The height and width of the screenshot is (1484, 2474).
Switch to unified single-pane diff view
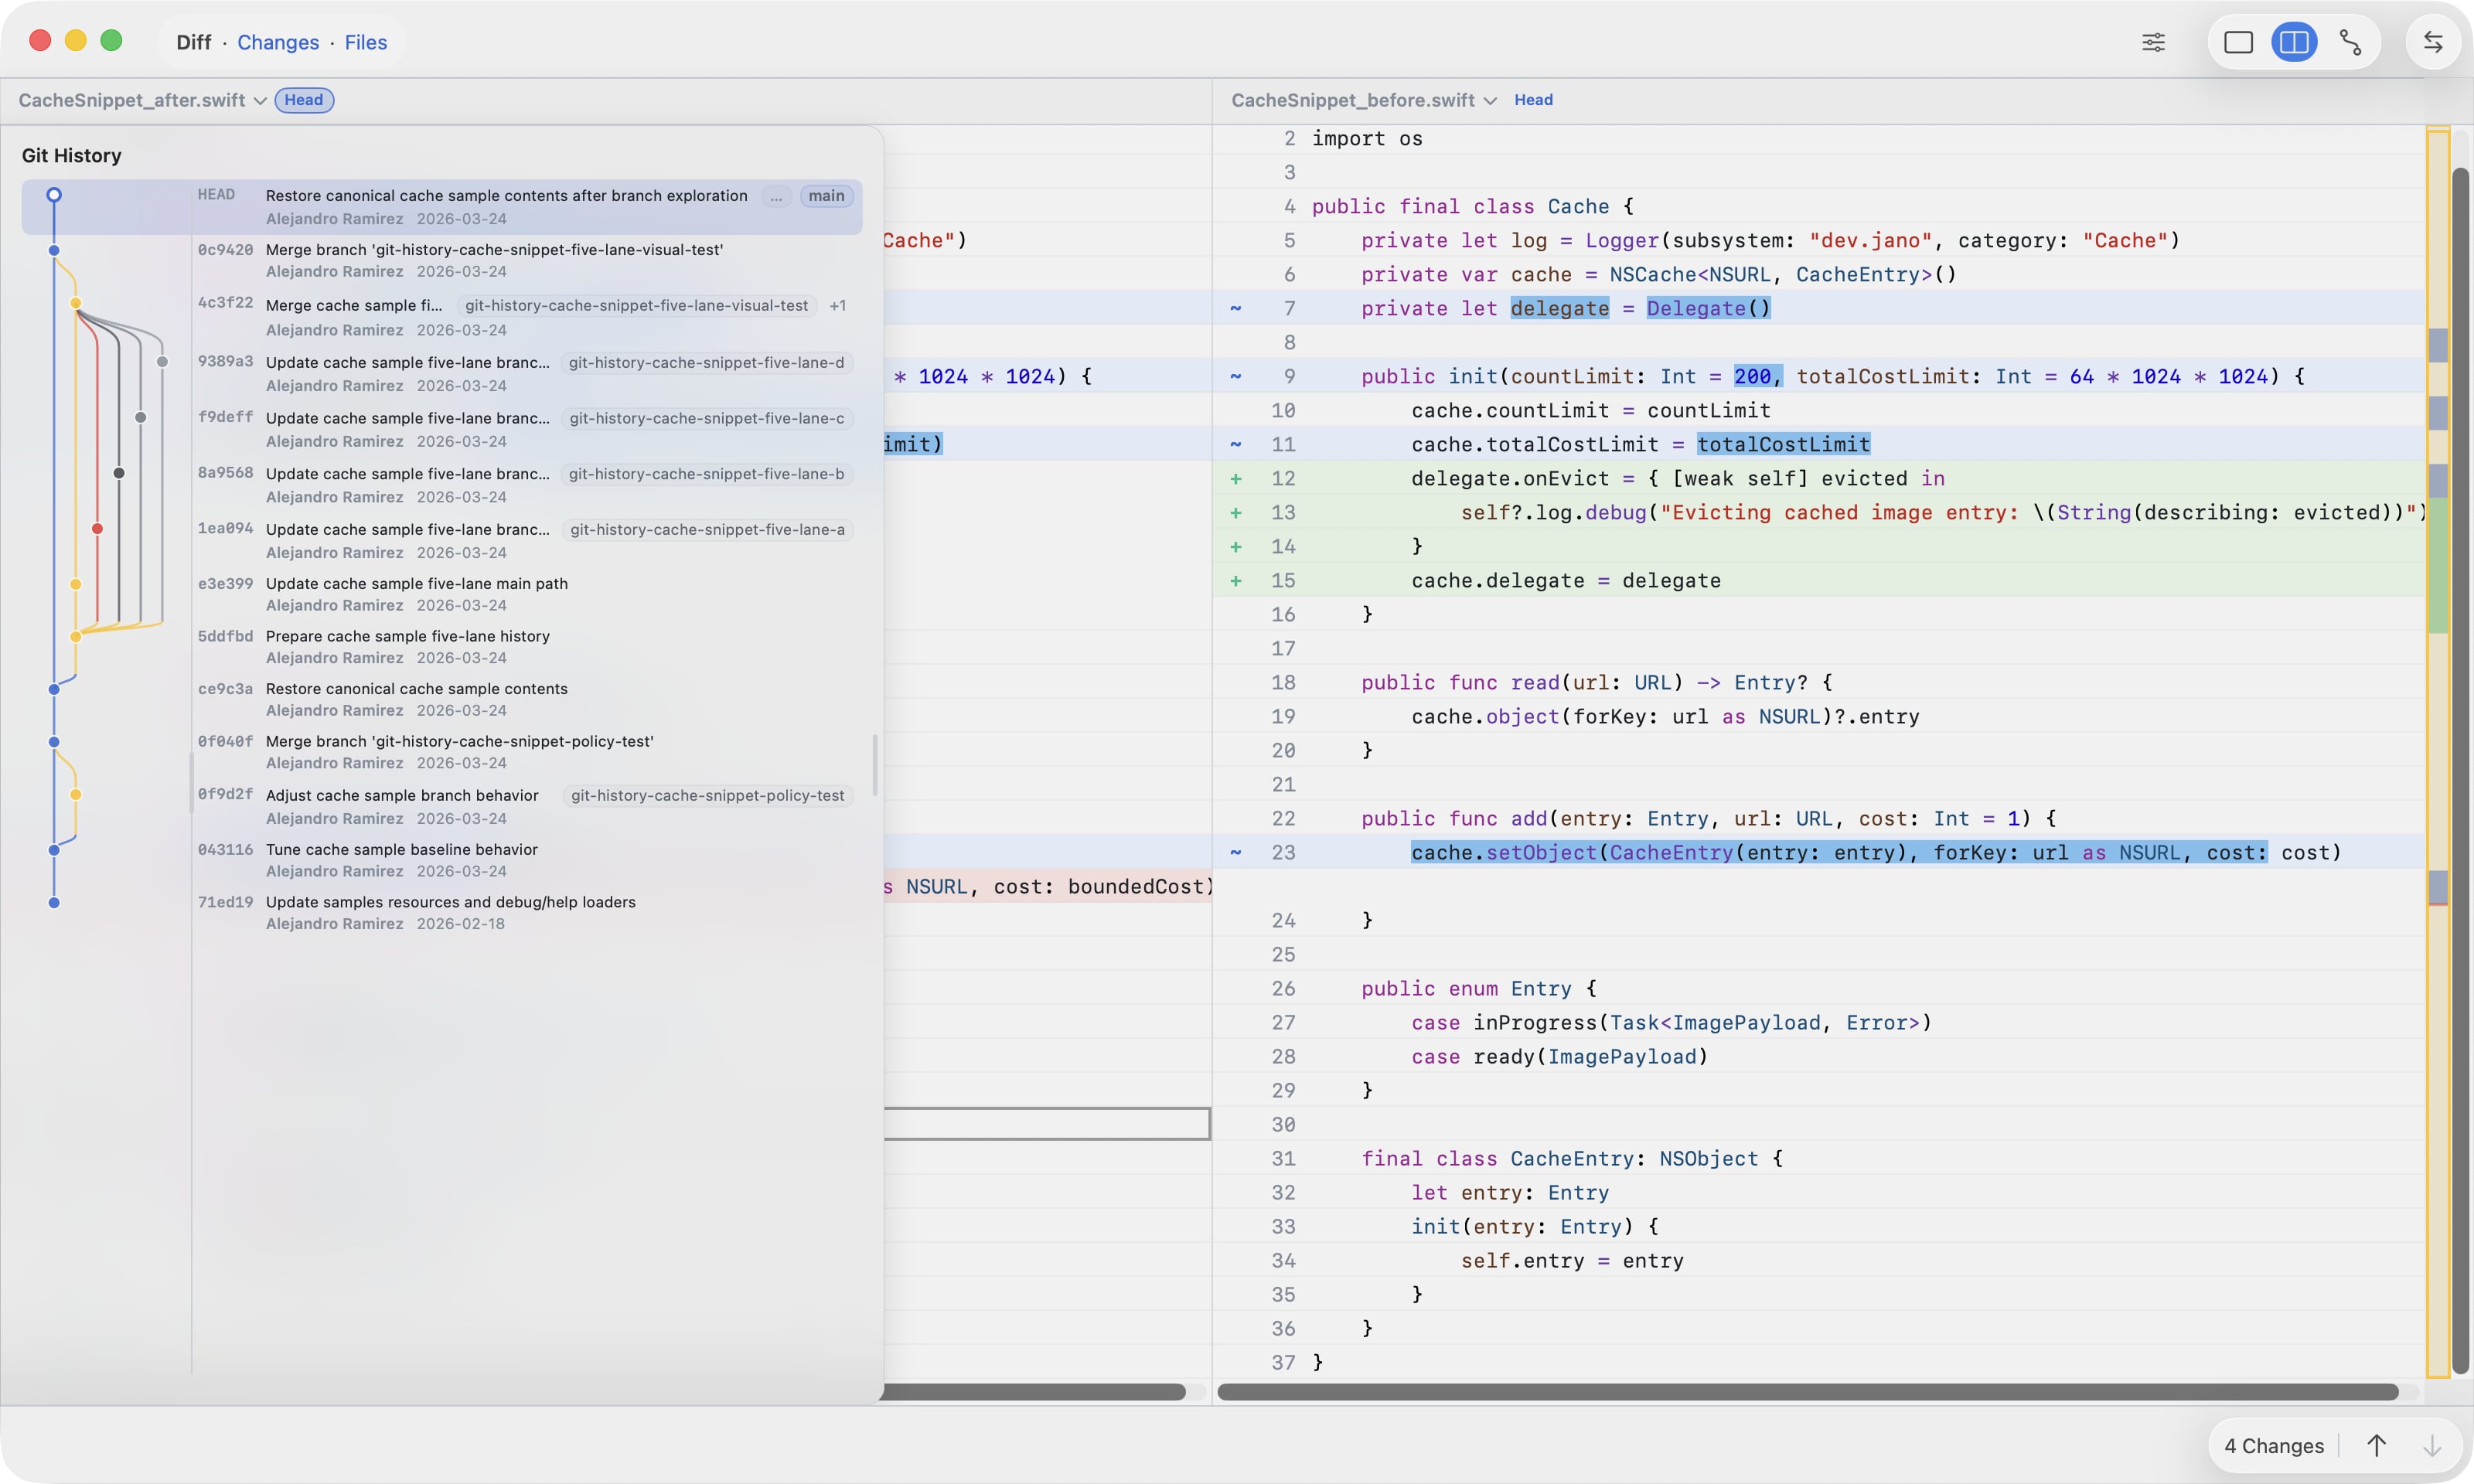pos(2239,42)
